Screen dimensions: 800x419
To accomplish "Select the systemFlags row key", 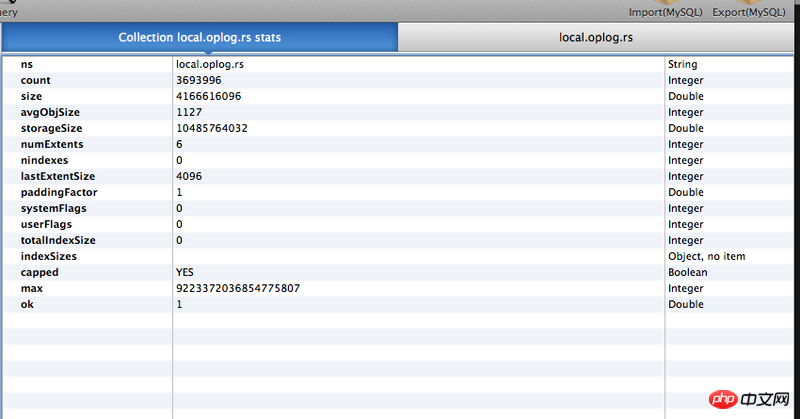I will (x=53, y=208).
